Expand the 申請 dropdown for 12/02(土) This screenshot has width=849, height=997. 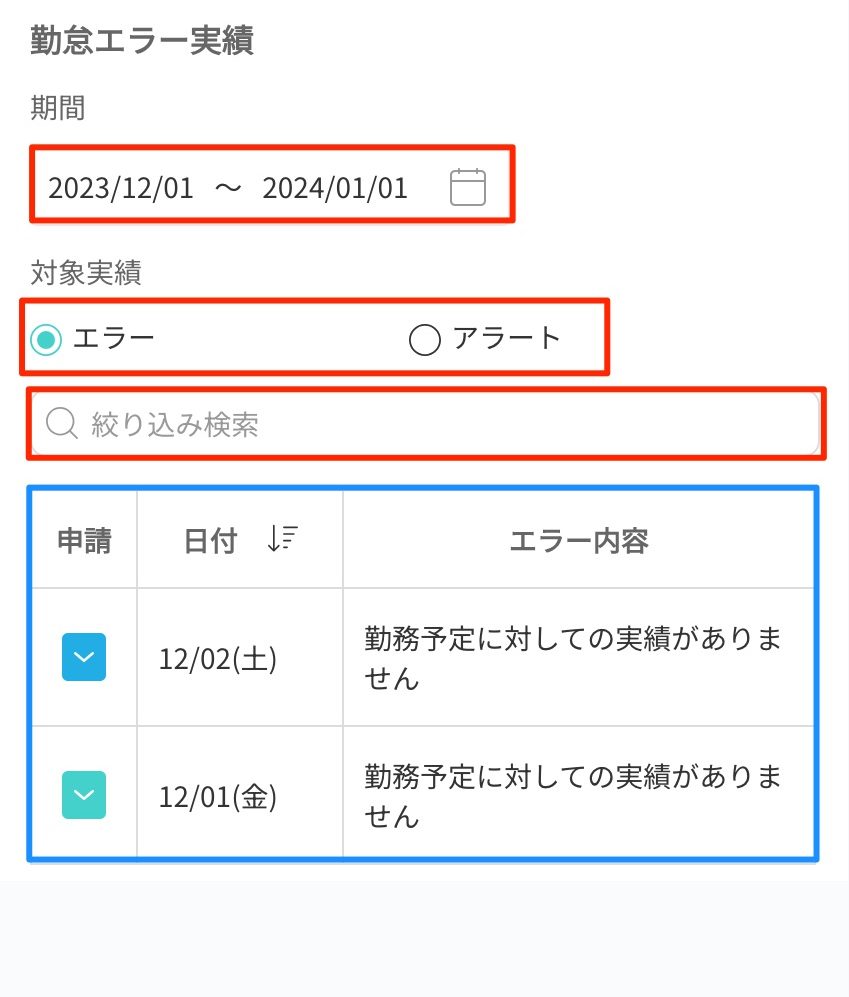coord(84,658)
